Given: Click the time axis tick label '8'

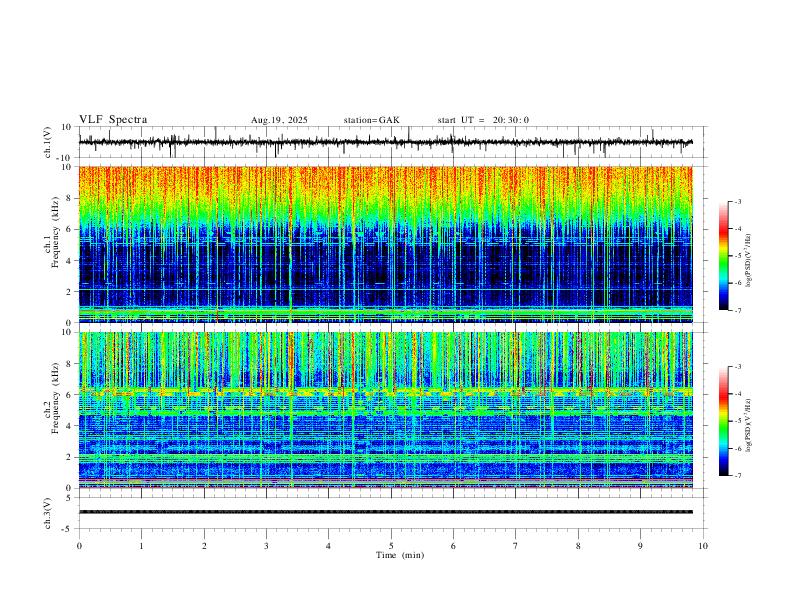Looking at the screenshot, I should coord(578,546).
